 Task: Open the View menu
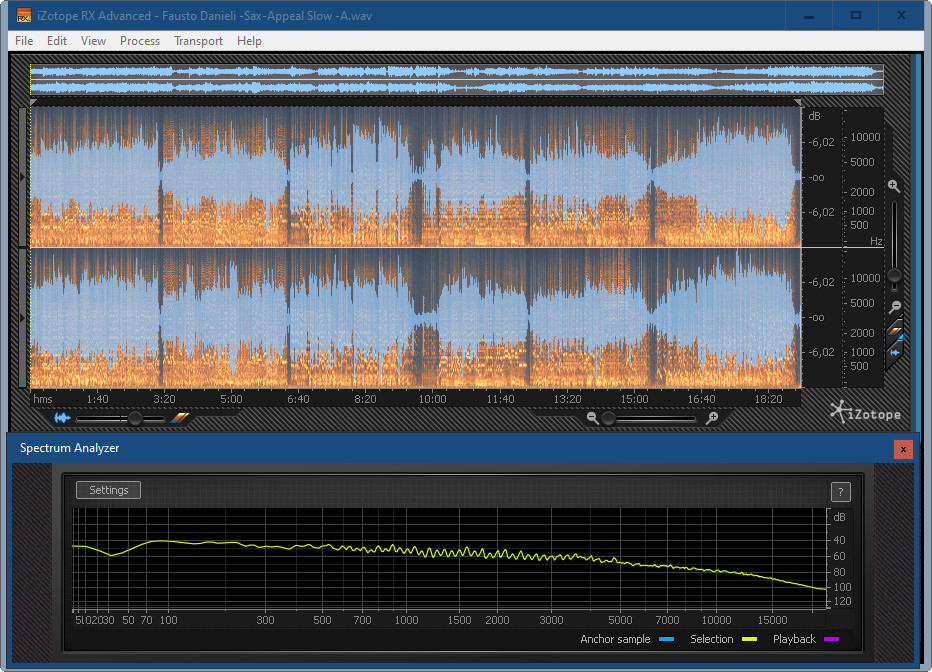(x=93, y=41)
